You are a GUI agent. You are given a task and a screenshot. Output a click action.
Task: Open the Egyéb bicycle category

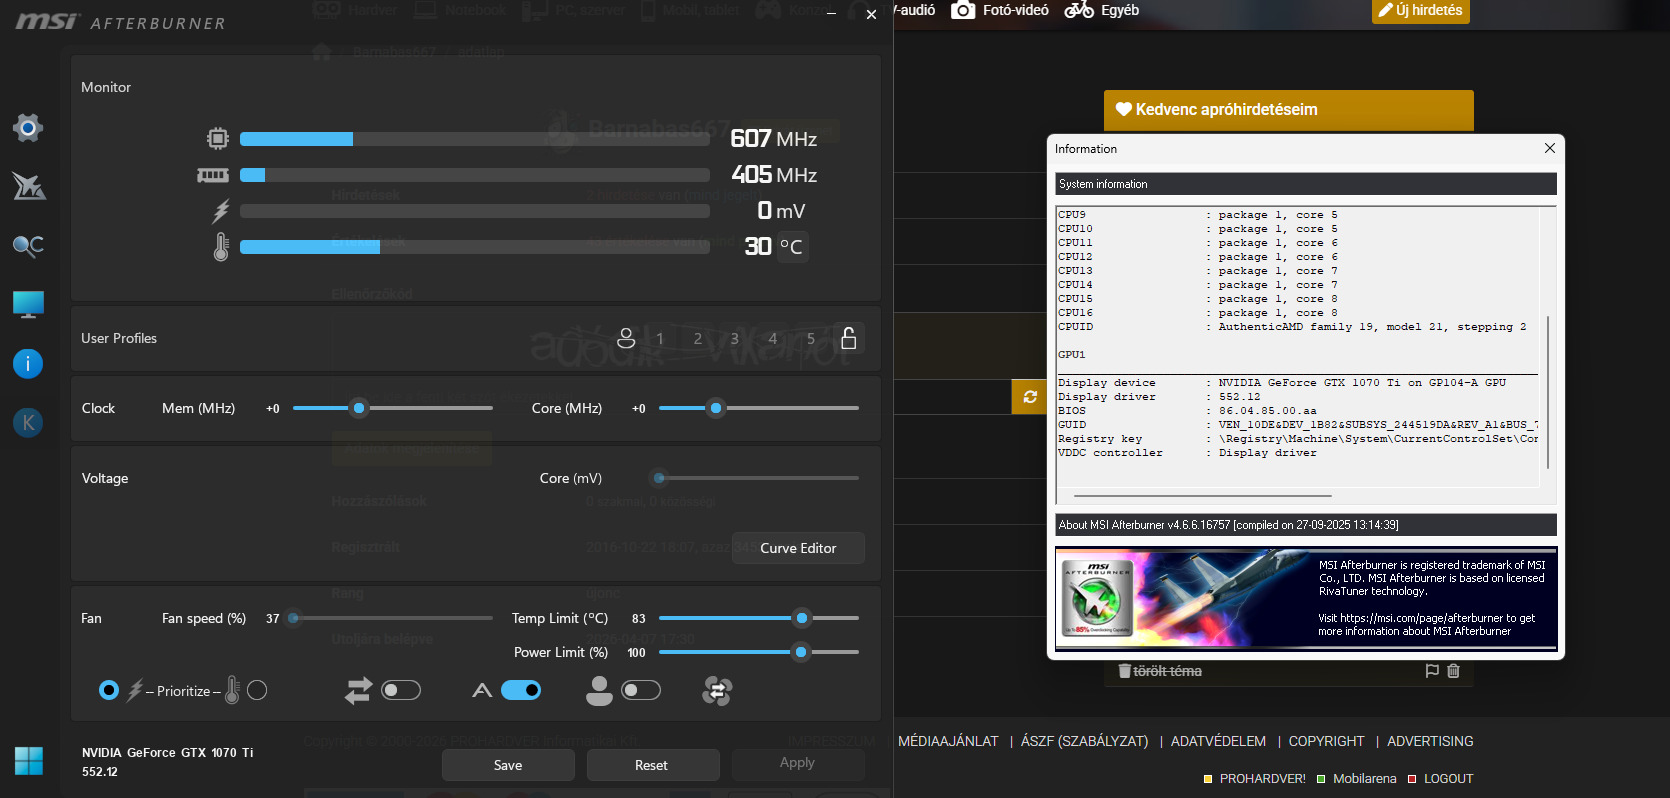click(1102, 10)
